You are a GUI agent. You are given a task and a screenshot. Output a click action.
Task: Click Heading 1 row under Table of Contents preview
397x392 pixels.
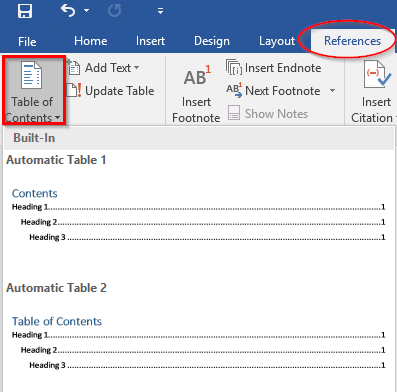pyautogui.click(x=199, y=335)
